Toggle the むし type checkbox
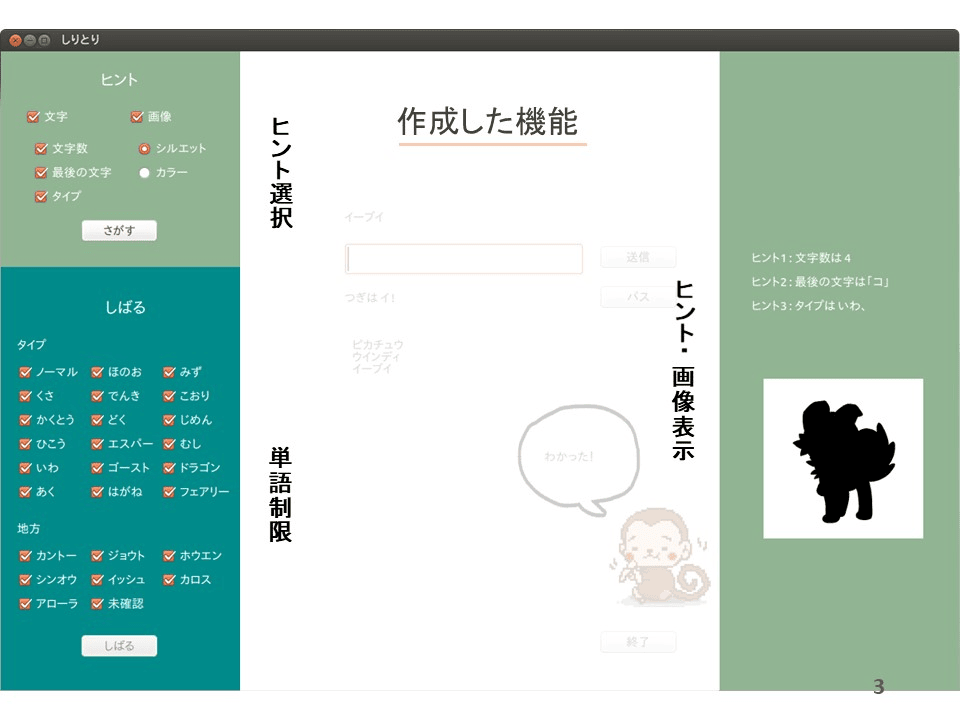Viewport: 960px width, 720px height. click(169, 443)
